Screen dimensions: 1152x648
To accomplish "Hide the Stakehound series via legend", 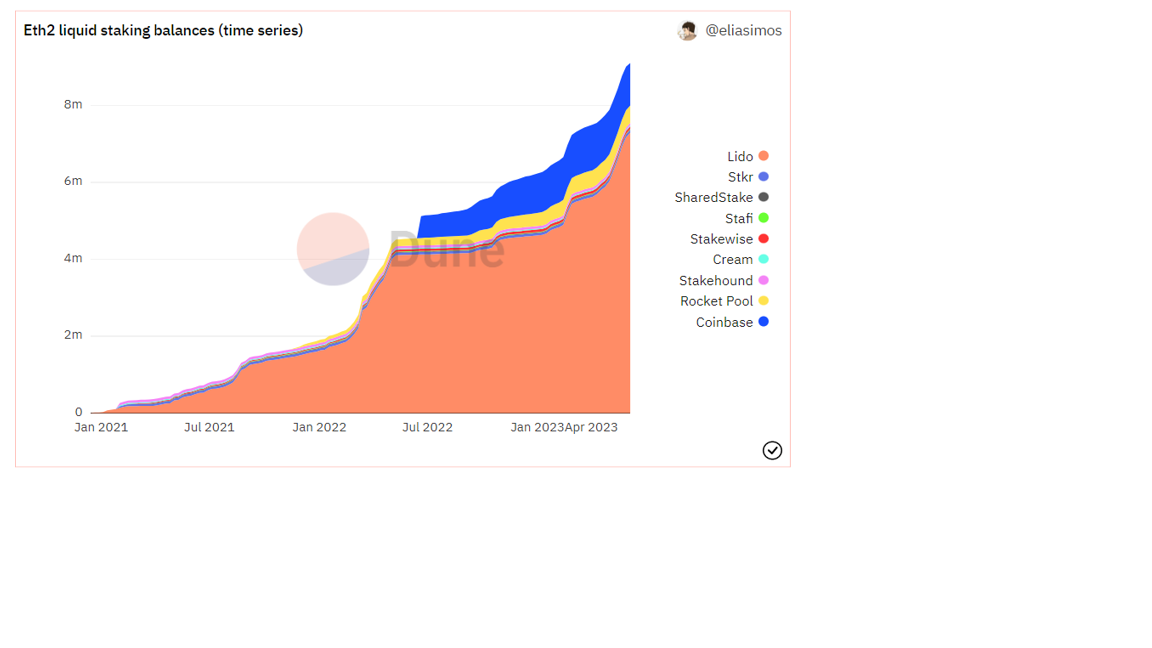I will pyautogui.click(x=724, y=281).
